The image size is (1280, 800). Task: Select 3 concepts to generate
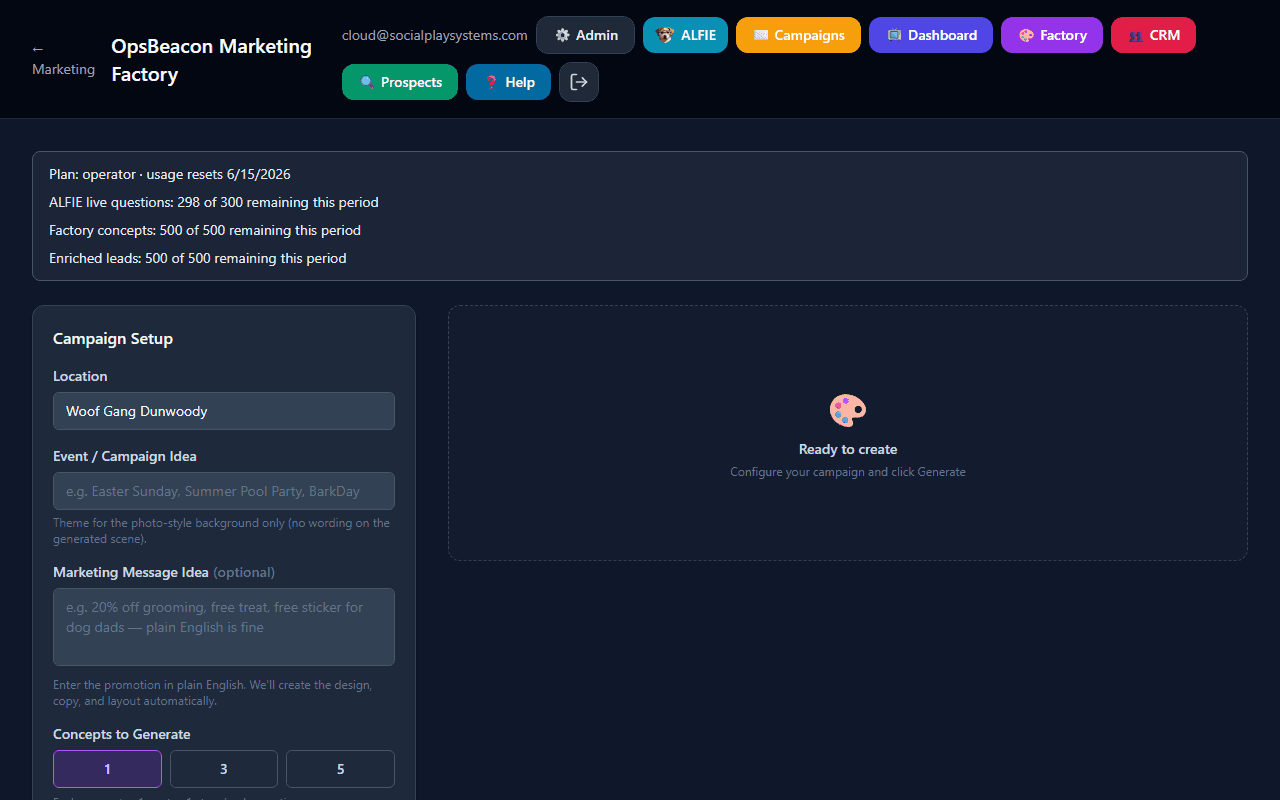224,769
